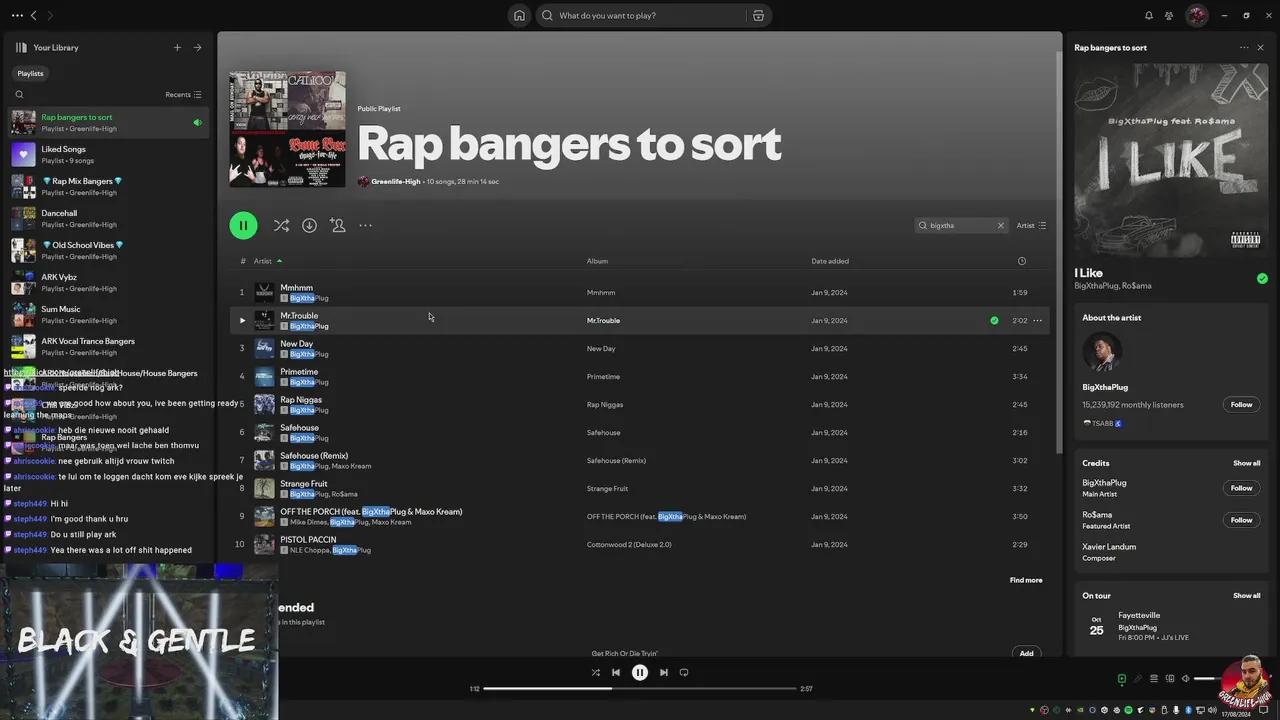The height and width of the screenshot is (720, 1280).
Task: Show all Credits
Action: pos(1246,463)
